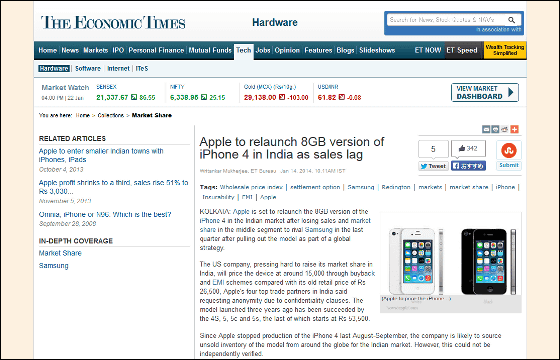Click the Sensex green up-arrow indicator

pyautogui.click(x=134, y=97)
